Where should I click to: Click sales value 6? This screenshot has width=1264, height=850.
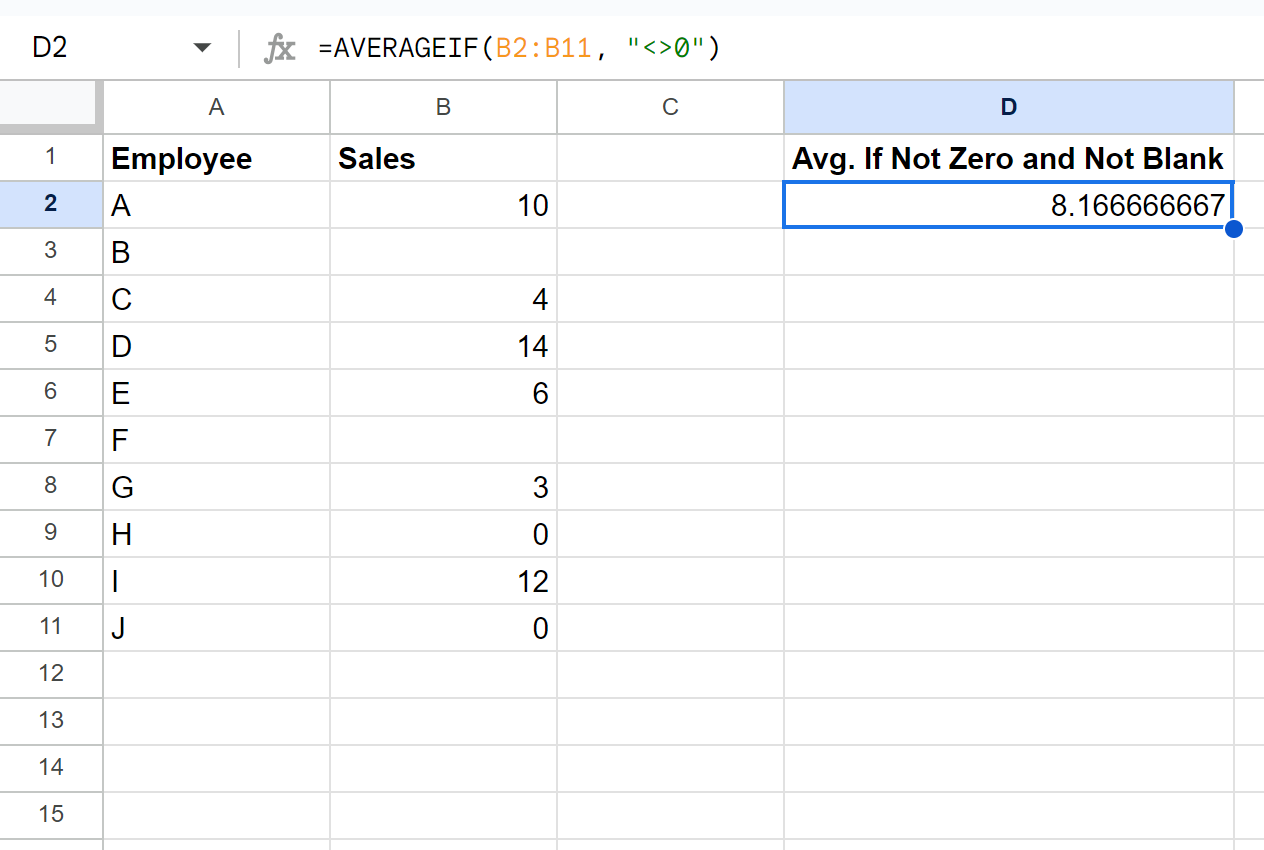(x=443, y=393)
